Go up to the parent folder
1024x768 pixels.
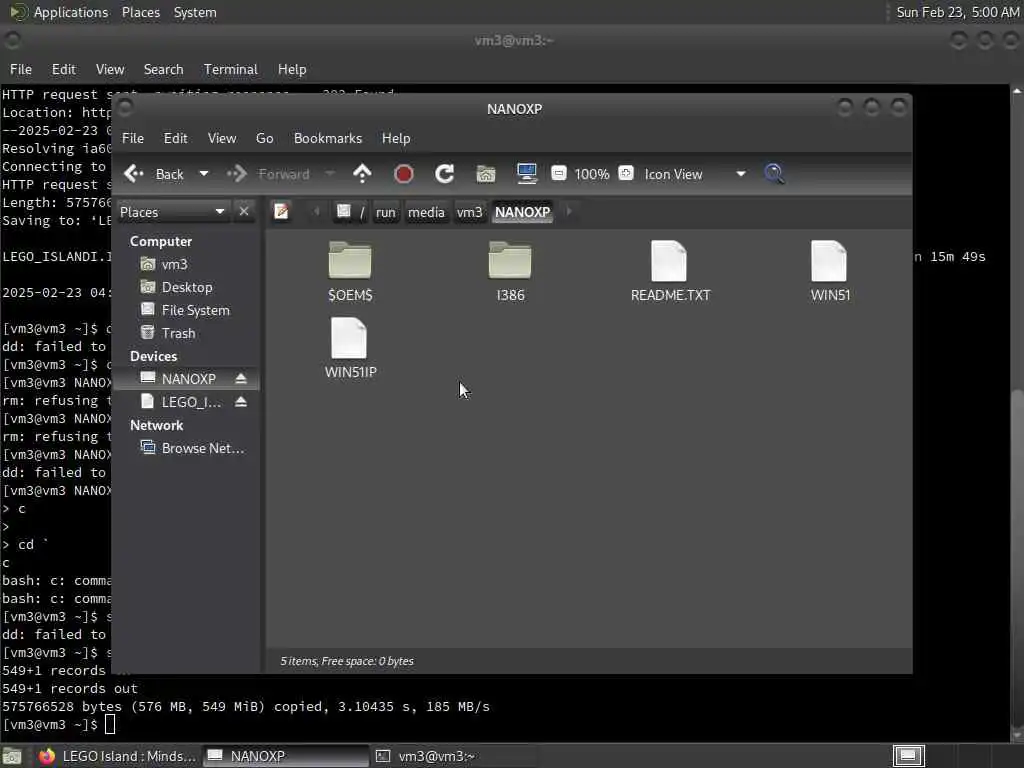(x=362, y=174)
